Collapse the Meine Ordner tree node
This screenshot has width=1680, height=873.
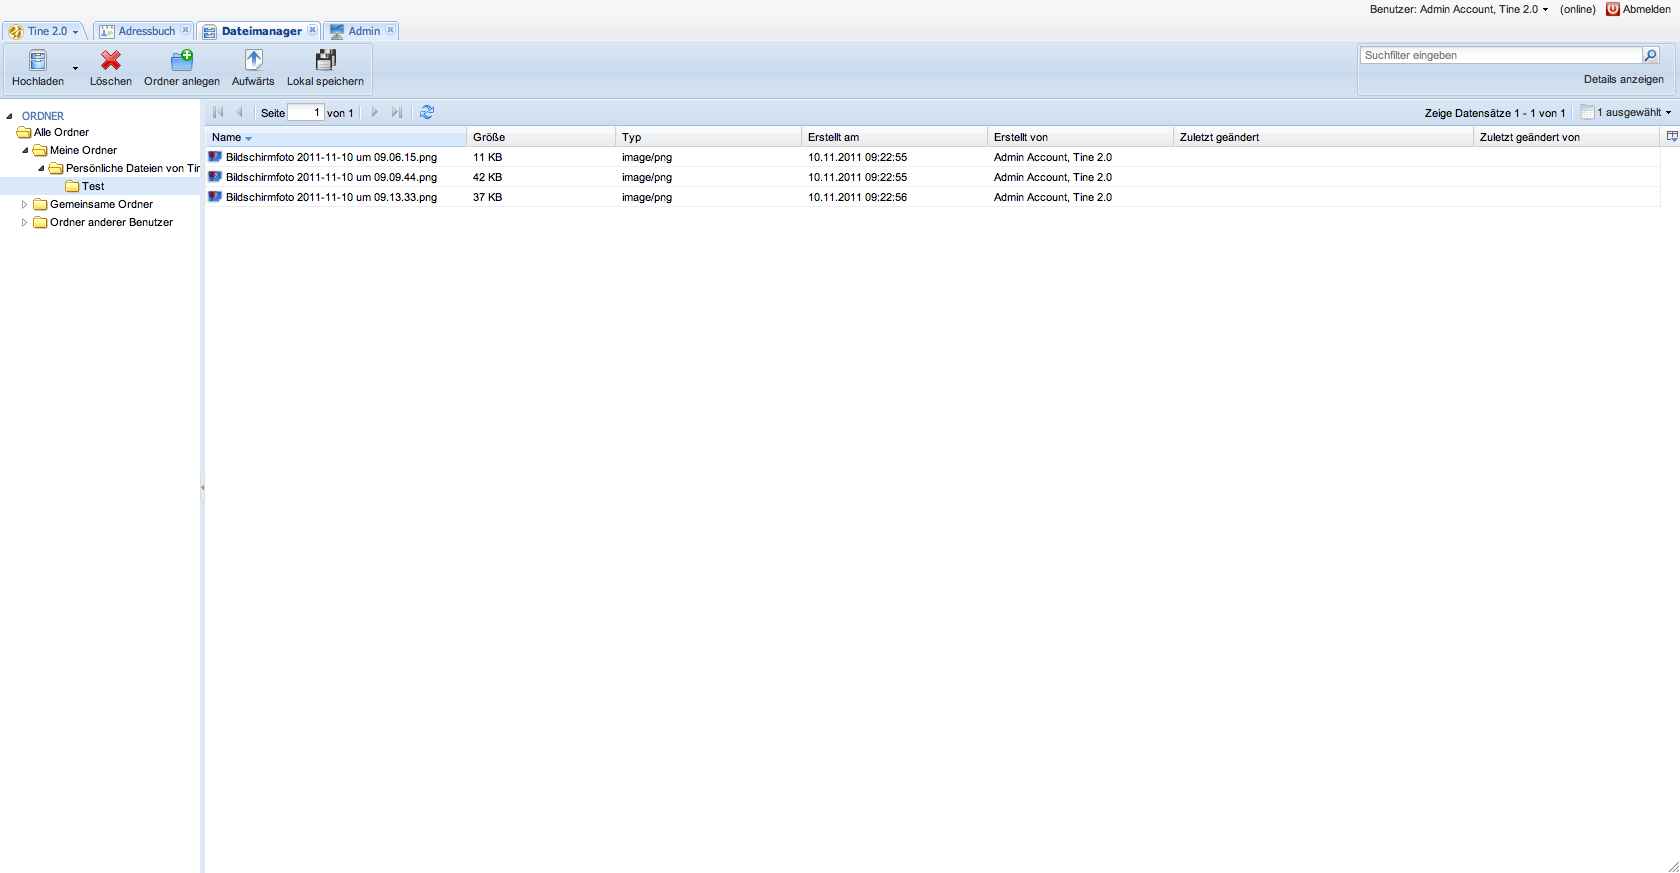pyautogui.click(x=25, y=151)
